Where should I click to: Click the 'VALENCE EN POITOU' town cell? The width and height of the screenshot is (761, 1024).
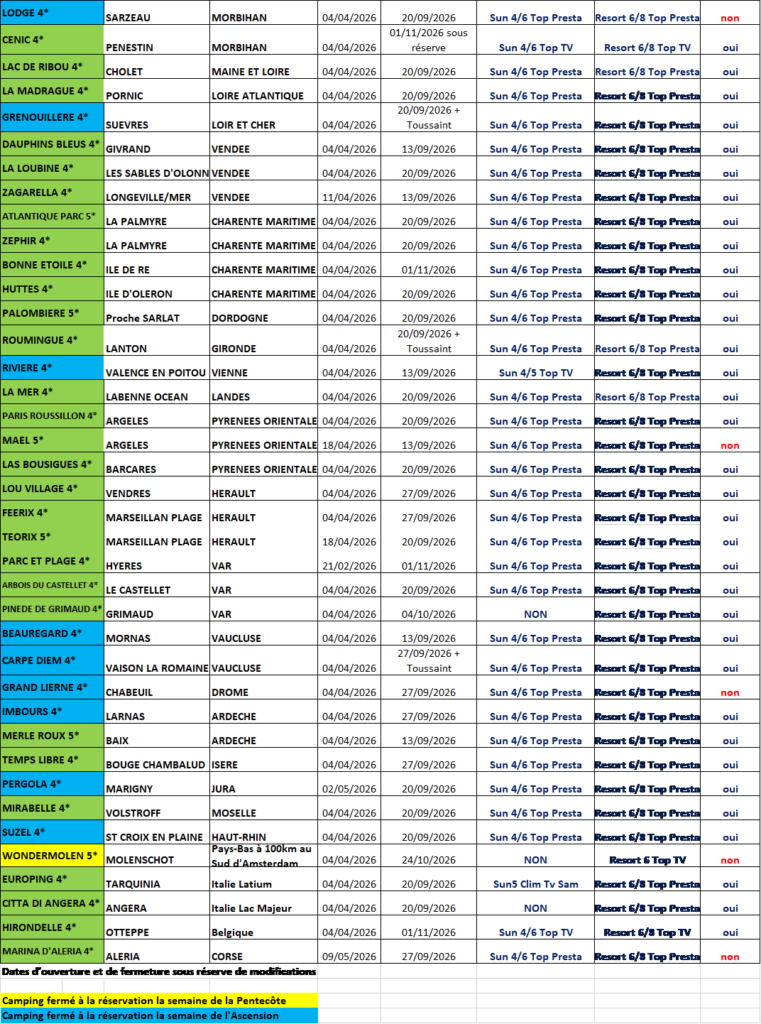(x=155, y=372)
